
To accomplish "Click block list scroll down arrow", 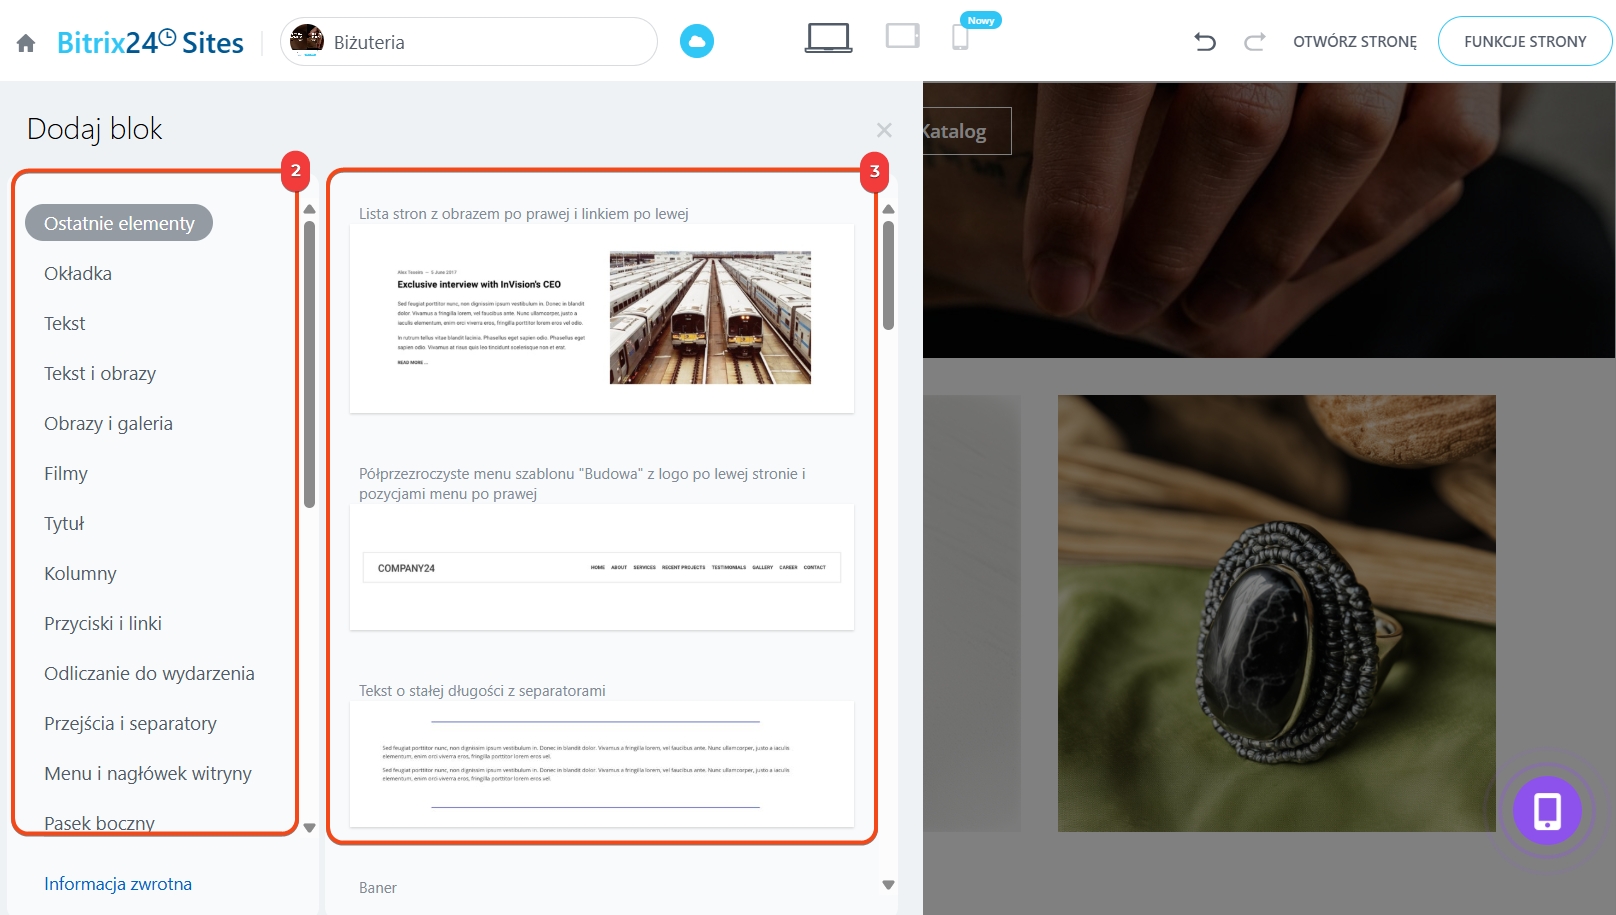I will pyautogui.click(x=888, y=885).
